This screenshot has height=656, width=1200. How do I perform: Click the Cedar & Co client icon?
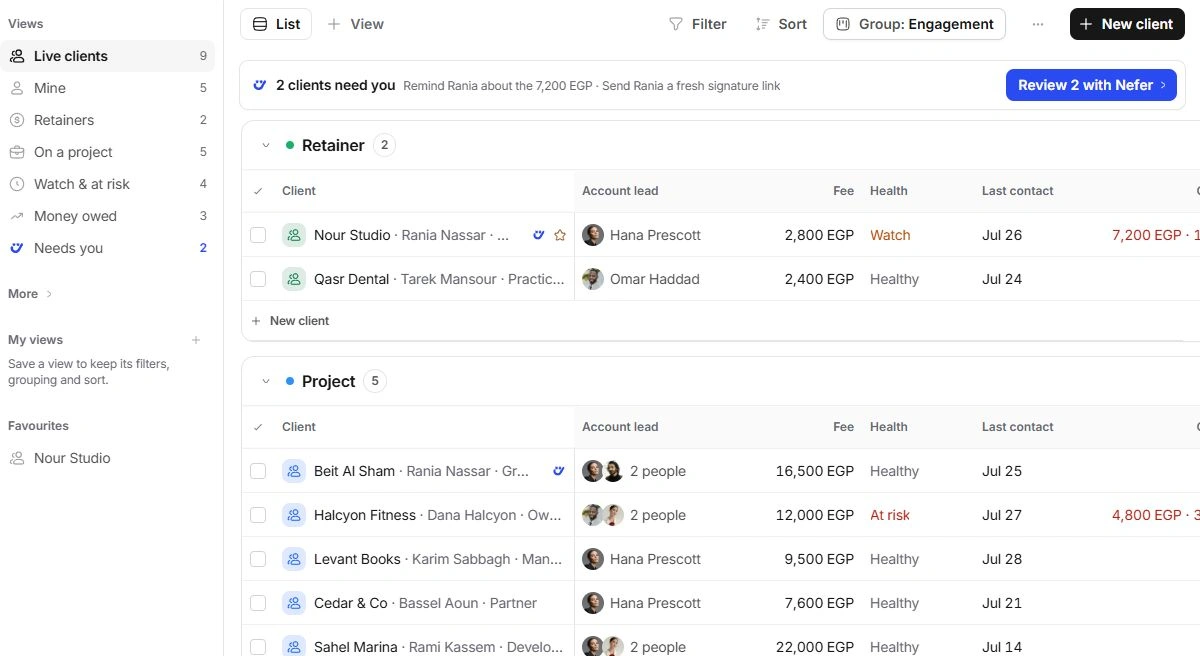pyautogui.click(x=294, y=603)
